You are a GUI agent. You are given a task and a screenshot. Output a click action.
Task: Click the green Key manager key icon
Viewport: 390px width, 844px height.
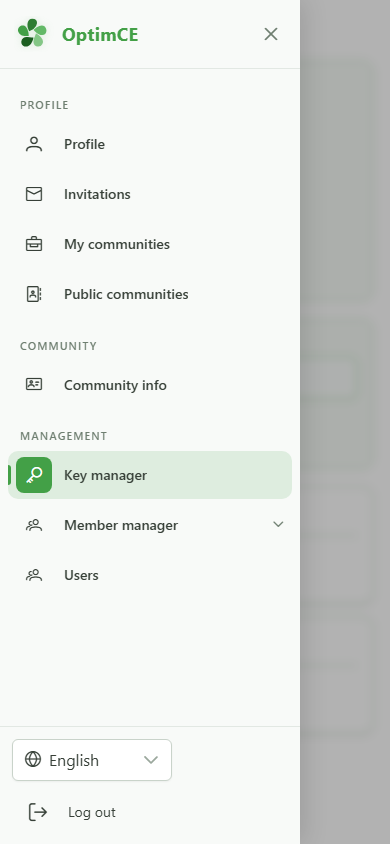34,475
